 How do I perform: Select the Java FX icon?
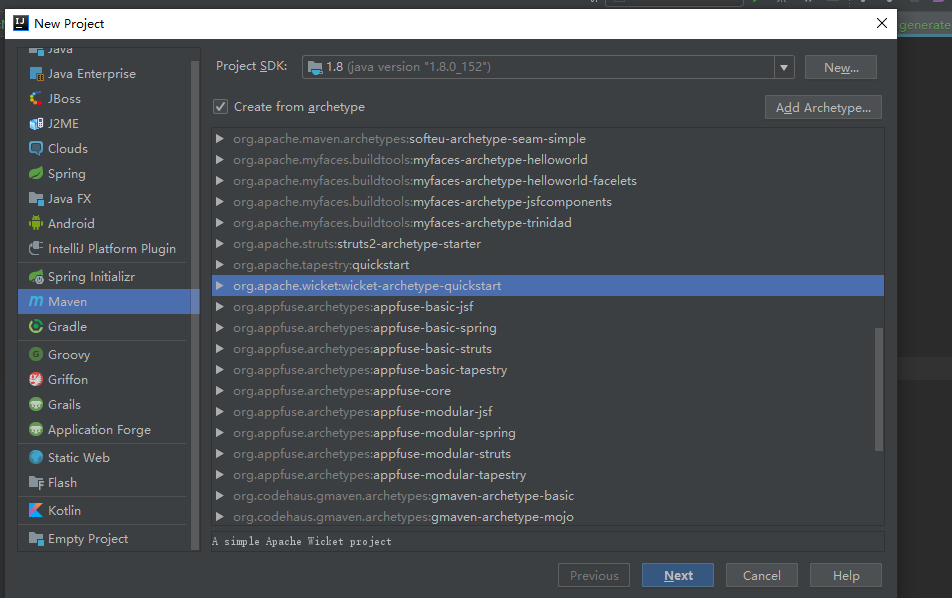(x=36, y=199)
